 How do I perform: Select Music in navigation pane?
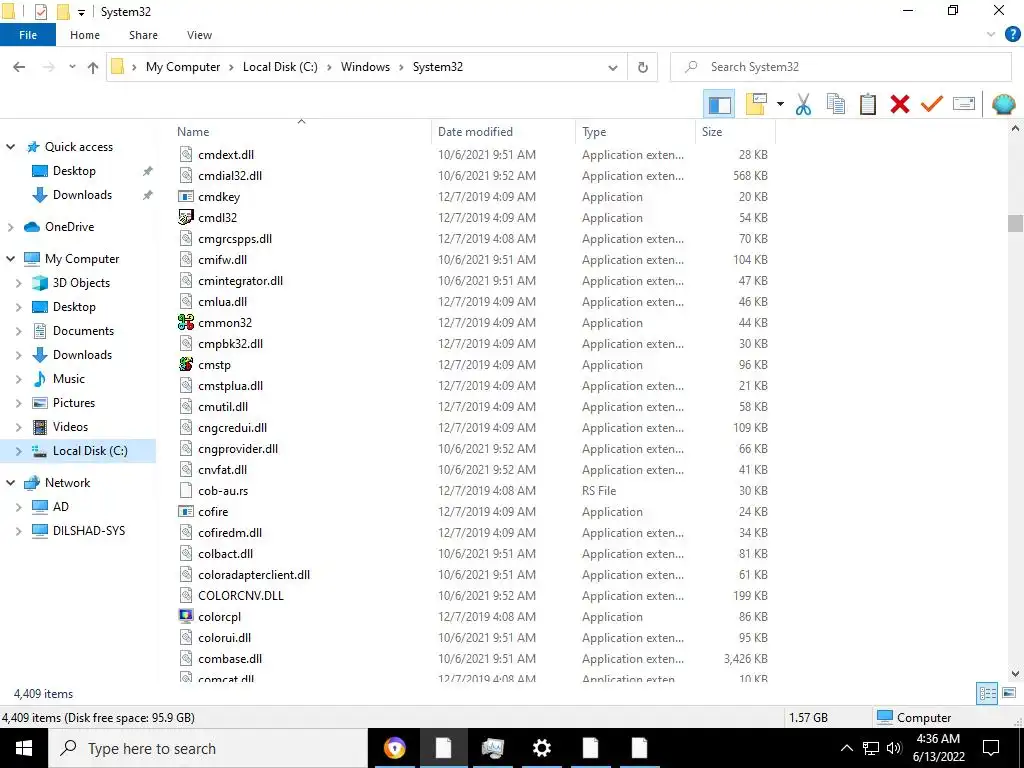coord(69,379)
